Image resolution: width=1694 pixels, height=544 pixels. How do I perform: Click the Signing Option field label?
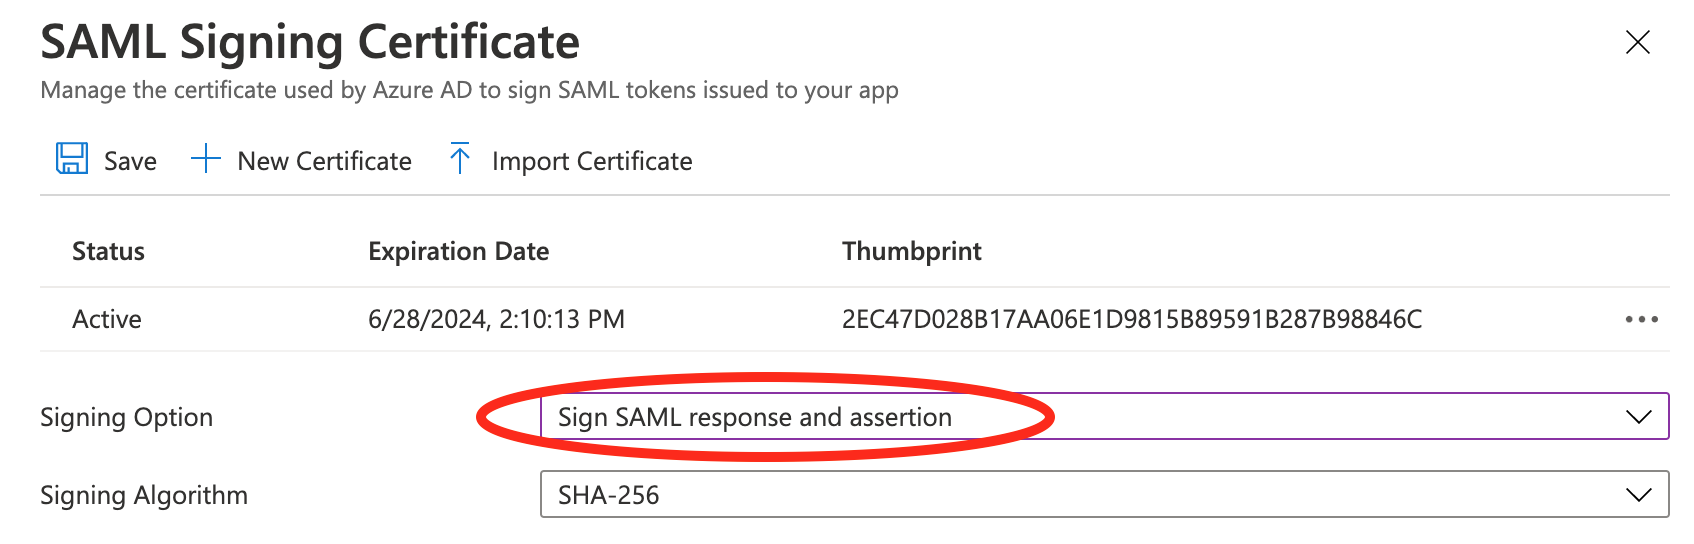pyautogui.click(x=126, y=417)
